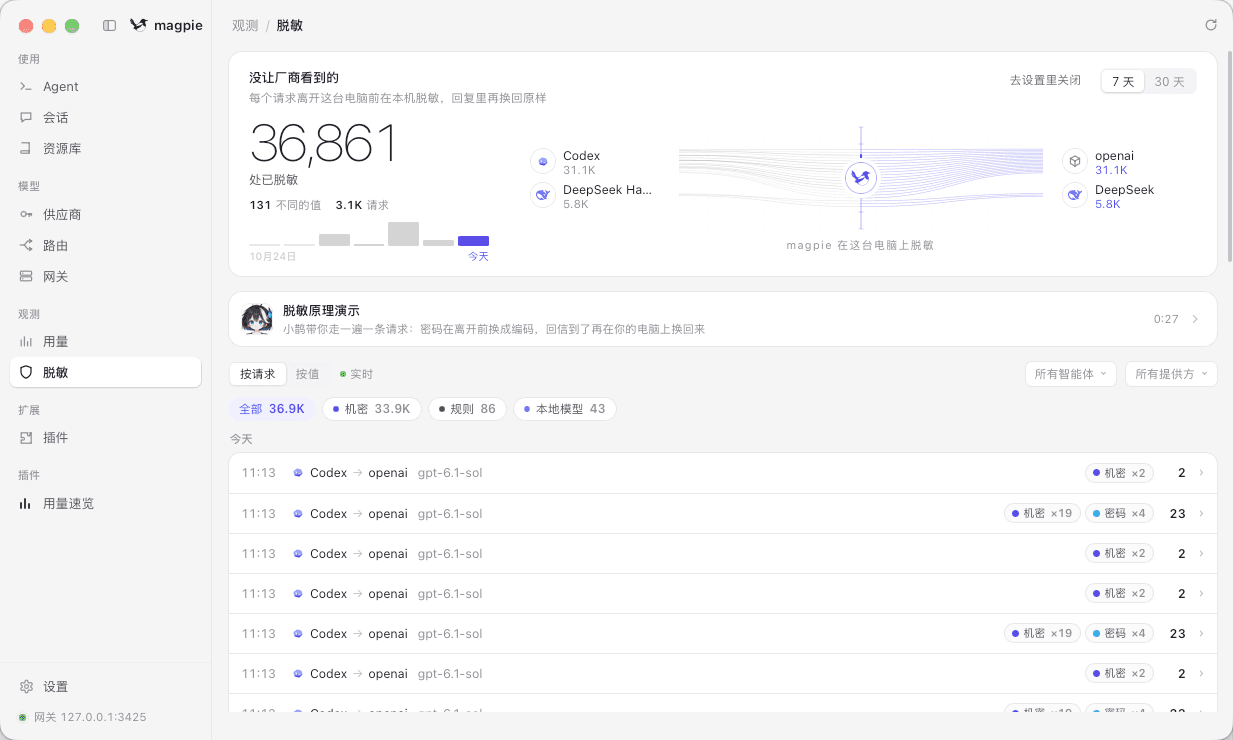The height and width of the screenshot is (740, 1233).
Task: Open 用量 usage page
Action: (105, 341)
